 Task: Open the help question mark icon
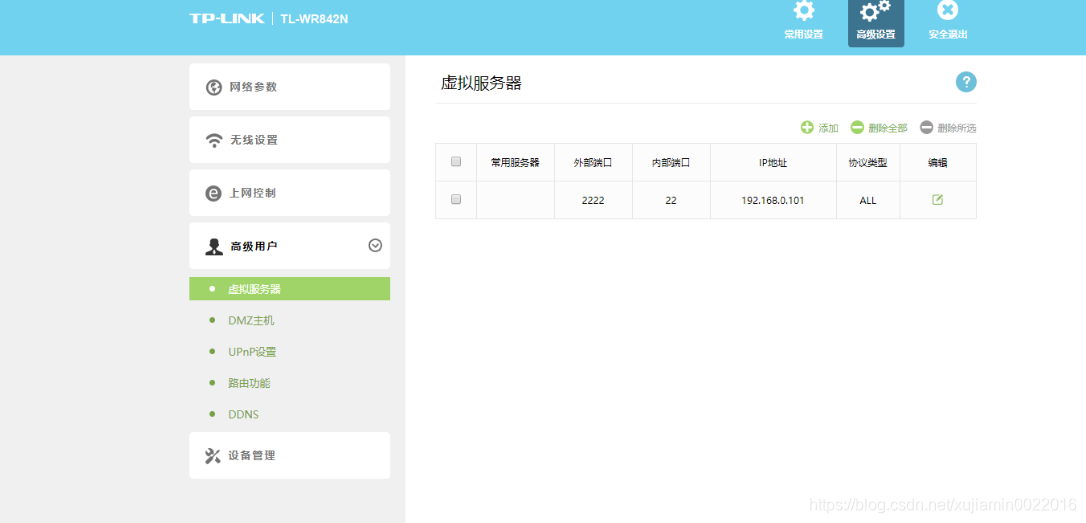point(966,82)
